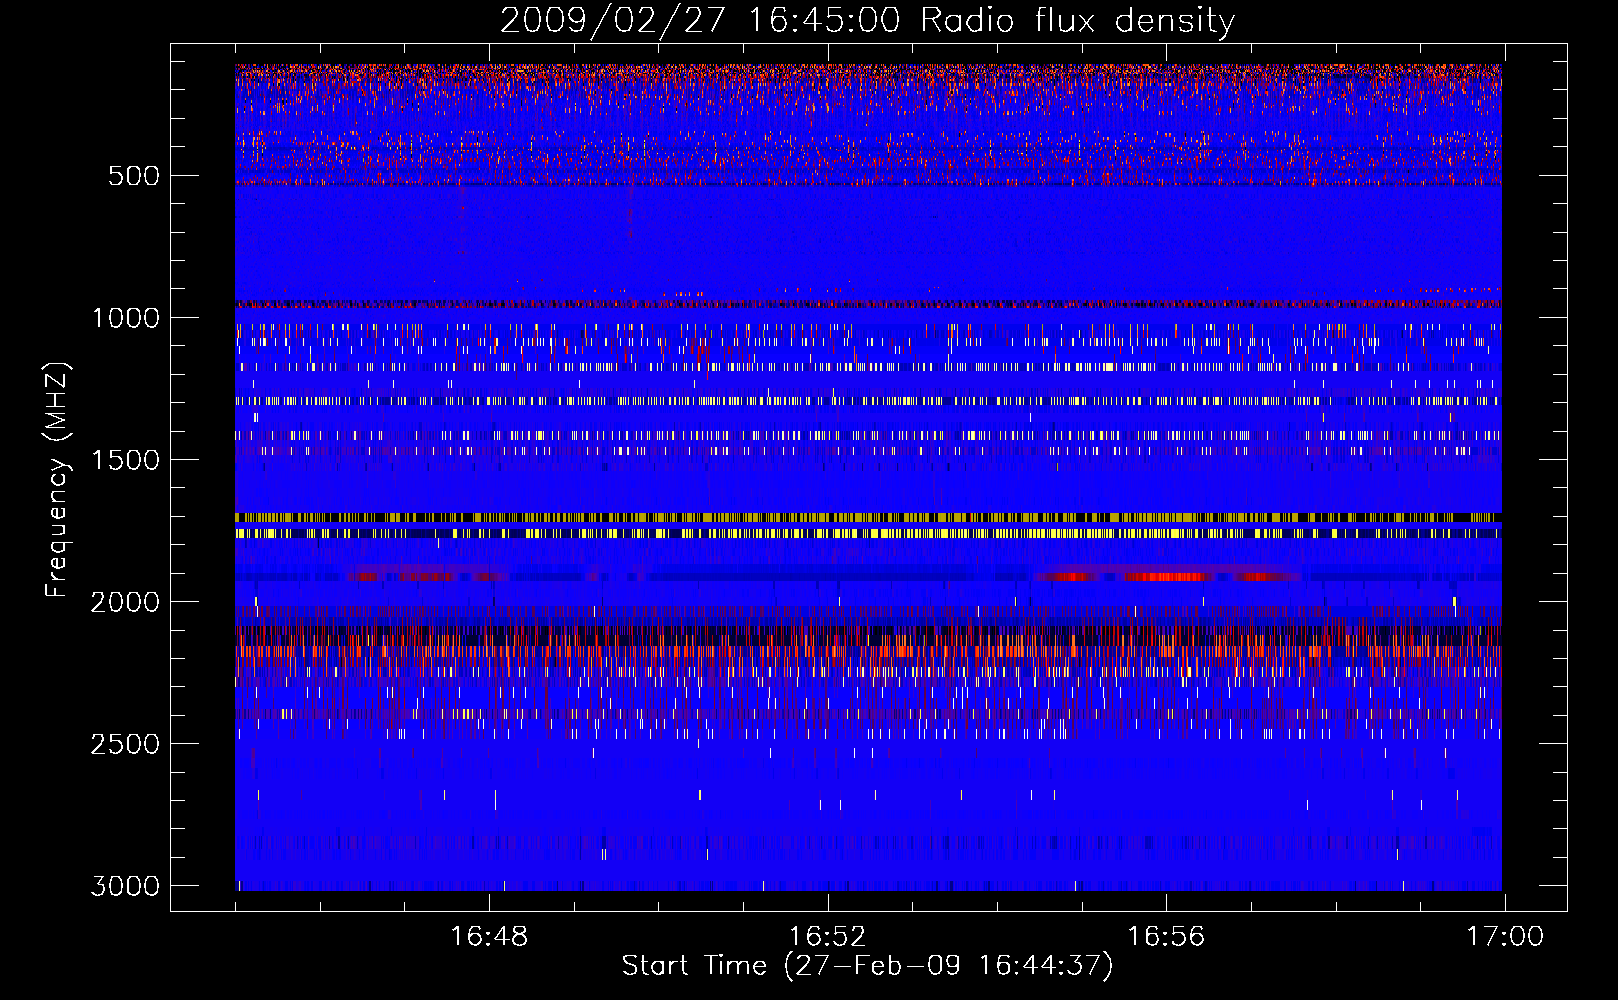Click the 16:48 time tick label
The image size is (1618, 1000).
[x=489, y=937]
